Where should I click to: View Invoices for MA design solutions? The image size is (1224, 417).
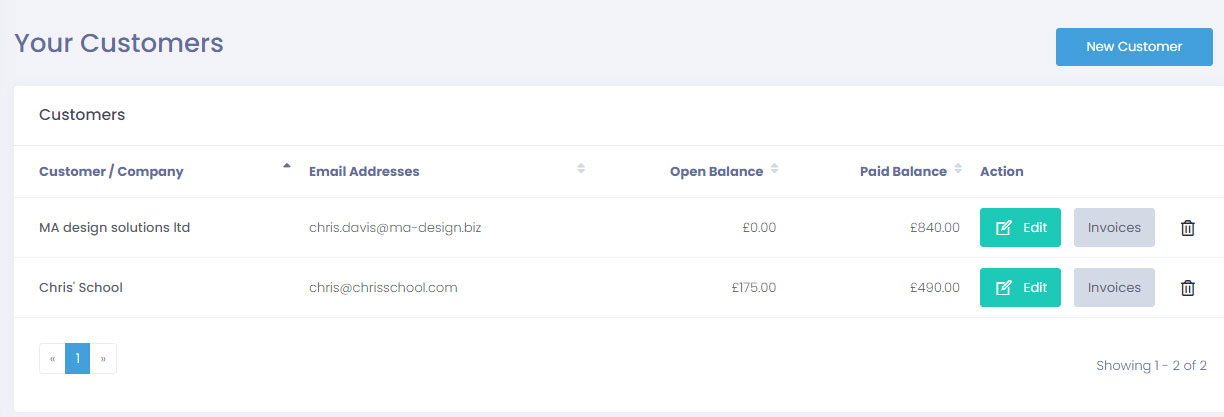point(1114,228)
